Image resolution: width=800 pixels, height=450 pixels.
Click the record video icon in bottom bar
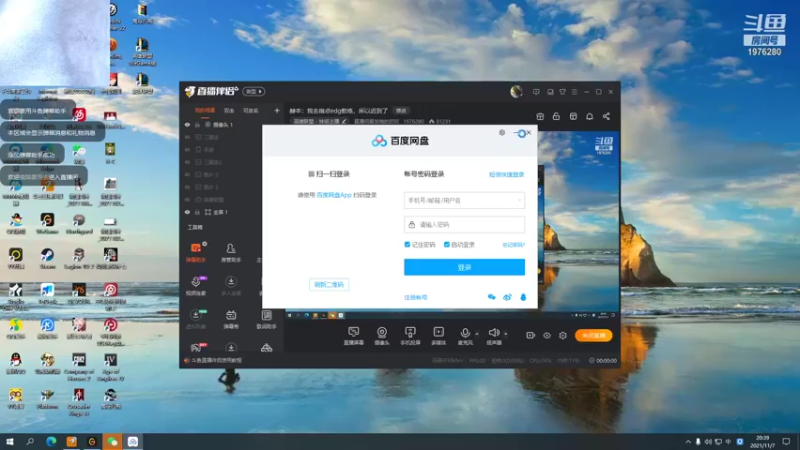click(531, 335)
